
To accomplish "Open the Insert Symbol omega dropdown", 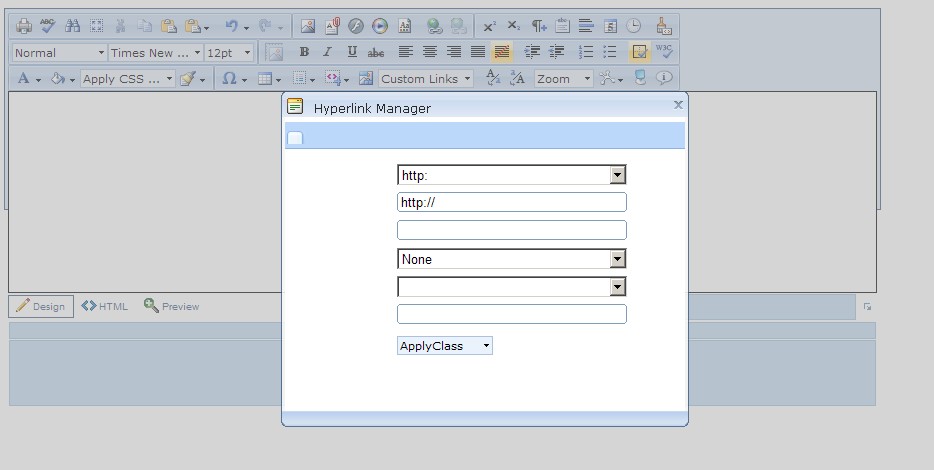I will pyautogui.click(x=234, y=78).
